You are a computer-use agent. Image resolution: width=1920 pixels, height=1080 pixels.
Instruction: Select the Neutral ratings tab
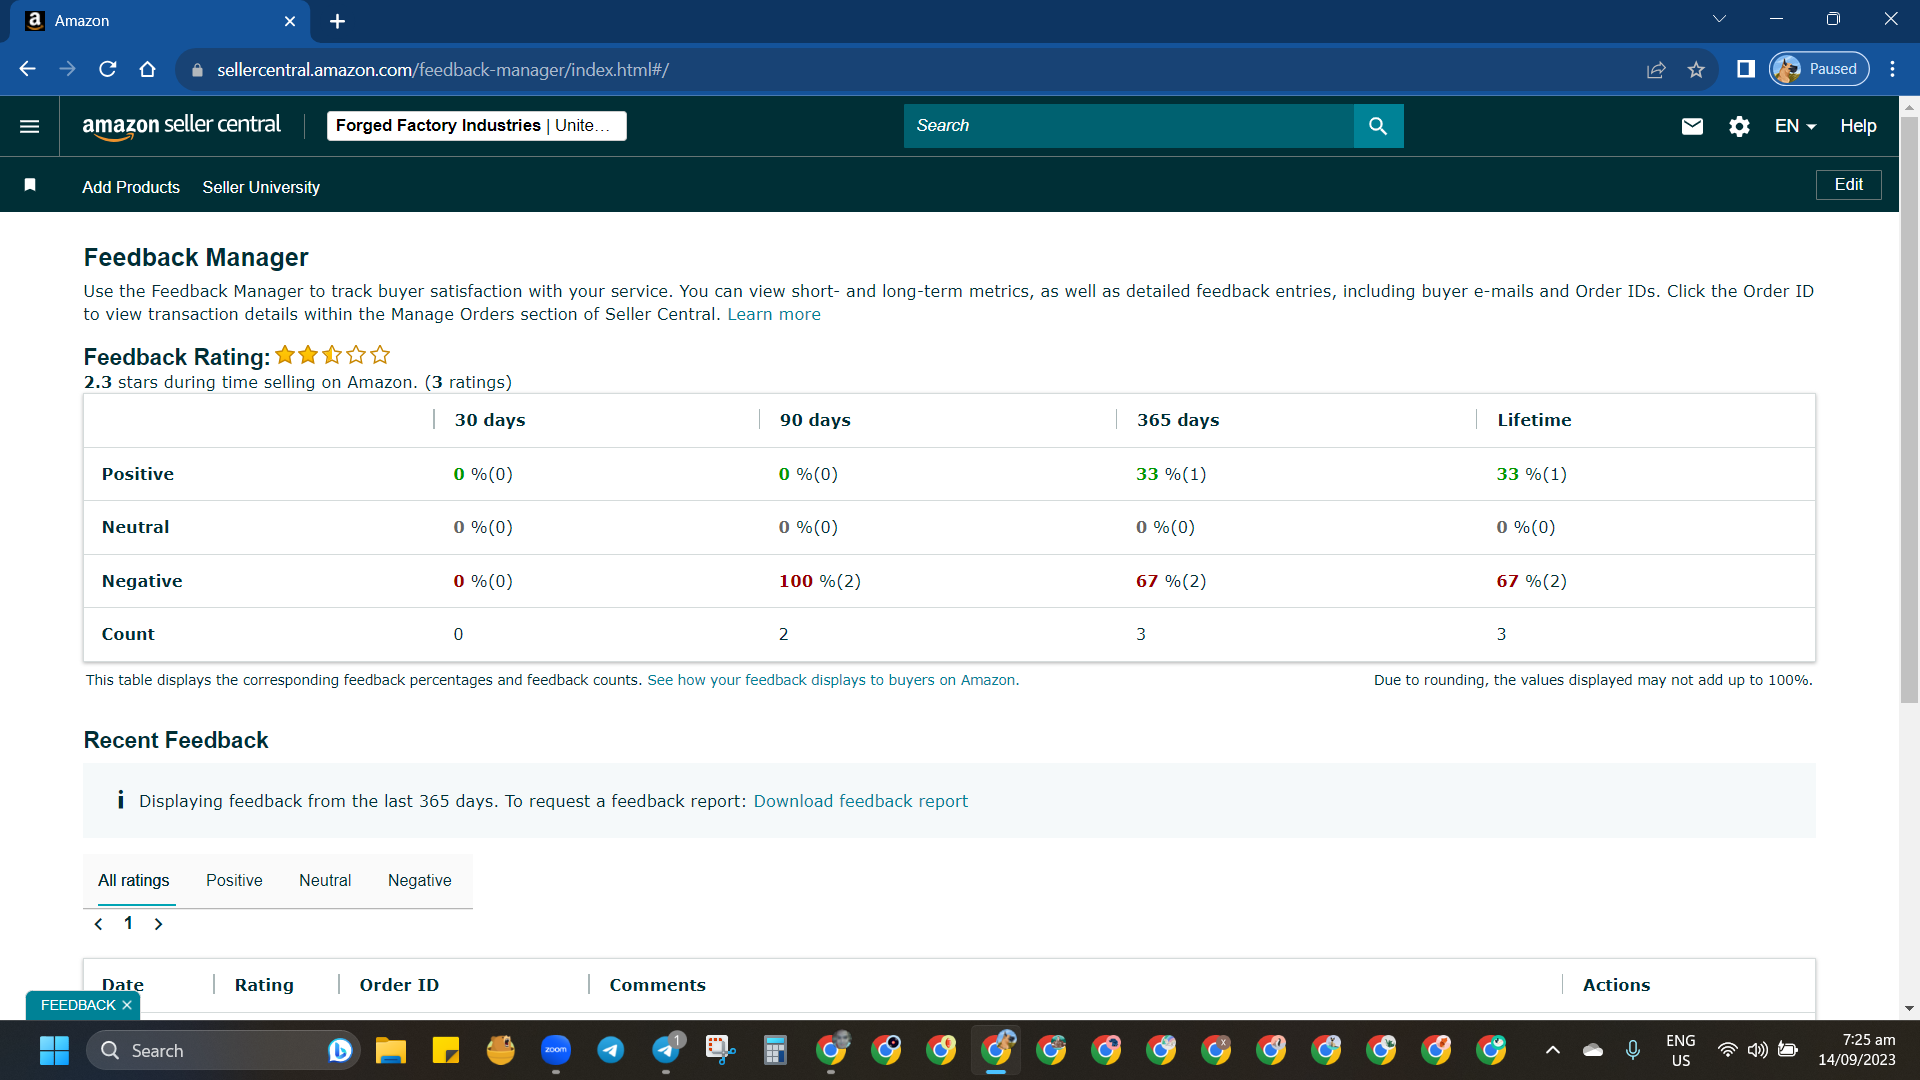pos(325,880)
